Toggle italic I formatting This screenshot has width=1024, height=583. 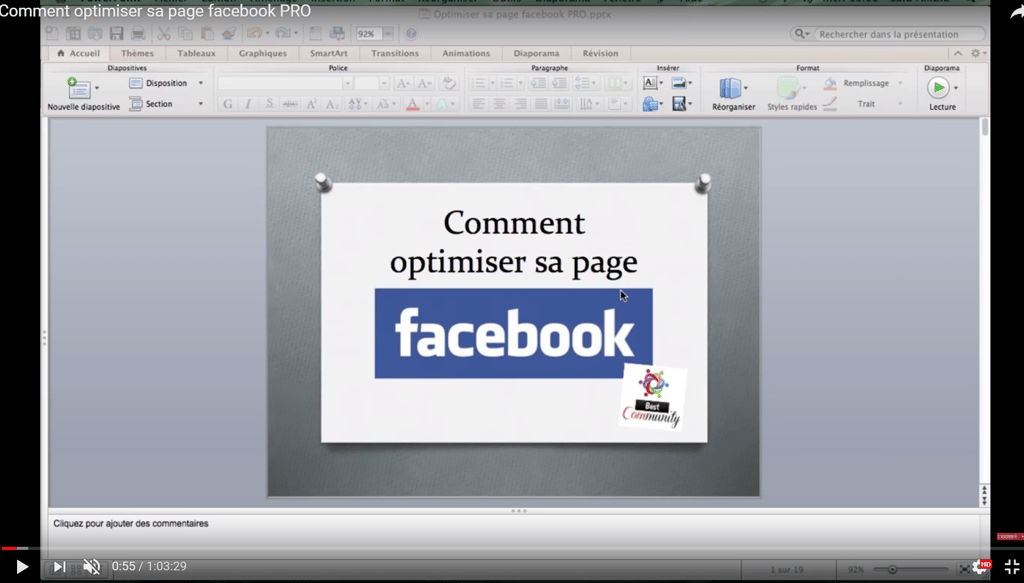tap(248, 104)
